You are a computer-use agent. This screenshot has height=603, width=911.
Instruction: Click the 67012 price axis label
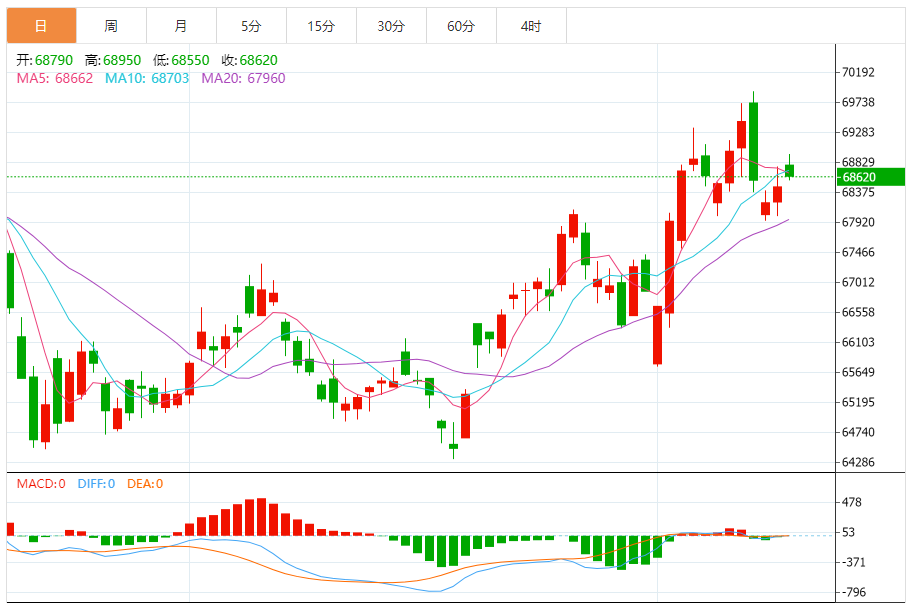(858, 282)
